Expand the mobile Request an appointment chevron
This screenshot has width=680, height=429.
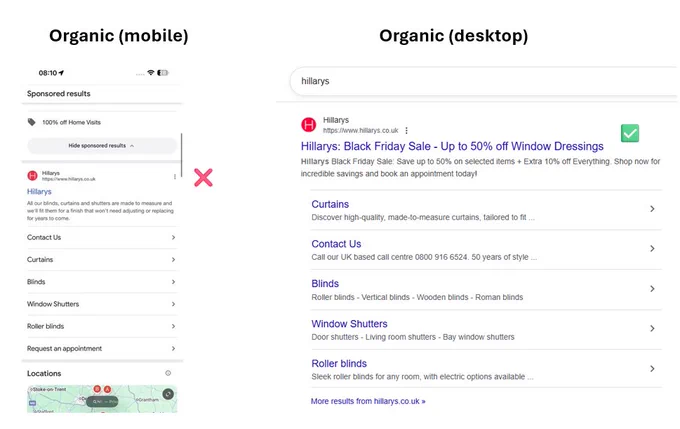click(x=173, y=348)
